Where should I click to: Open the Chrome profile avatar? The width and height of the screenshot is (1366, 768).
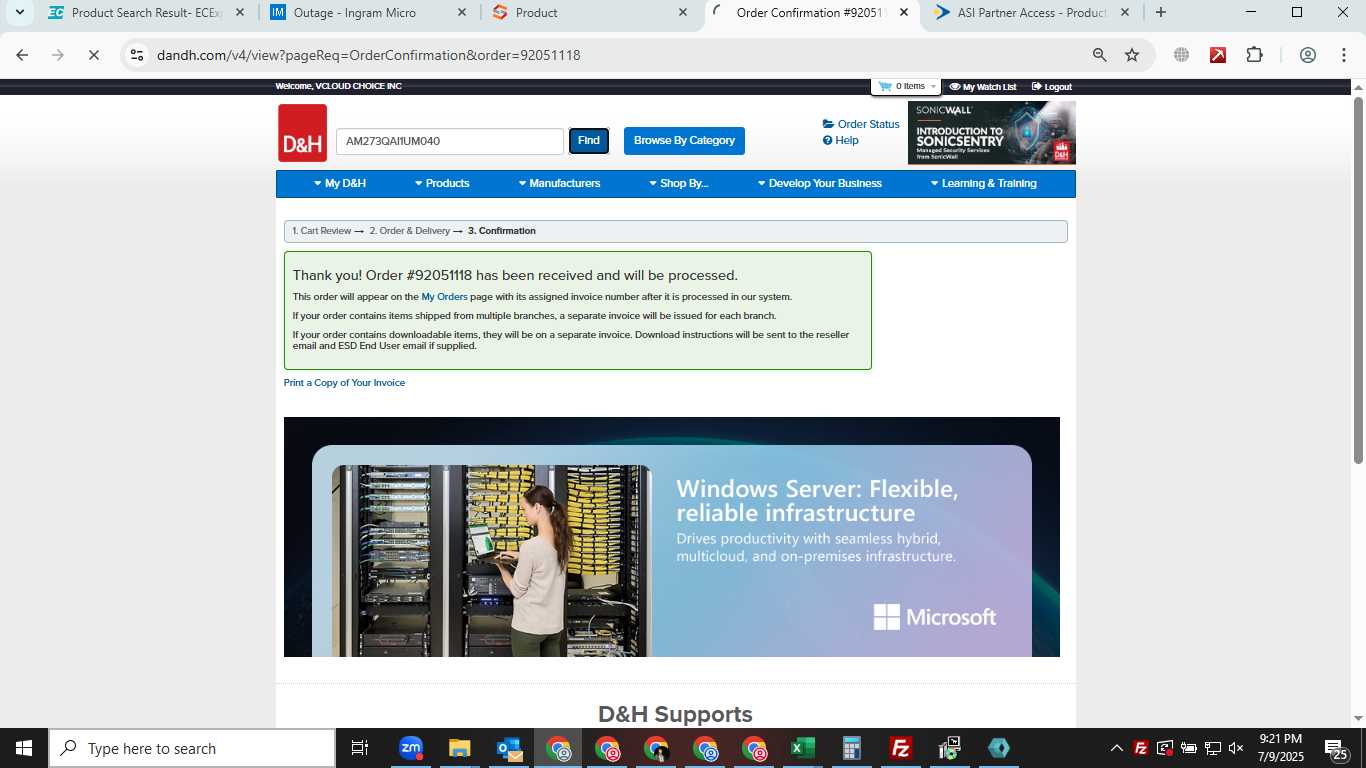(1308, 55)
